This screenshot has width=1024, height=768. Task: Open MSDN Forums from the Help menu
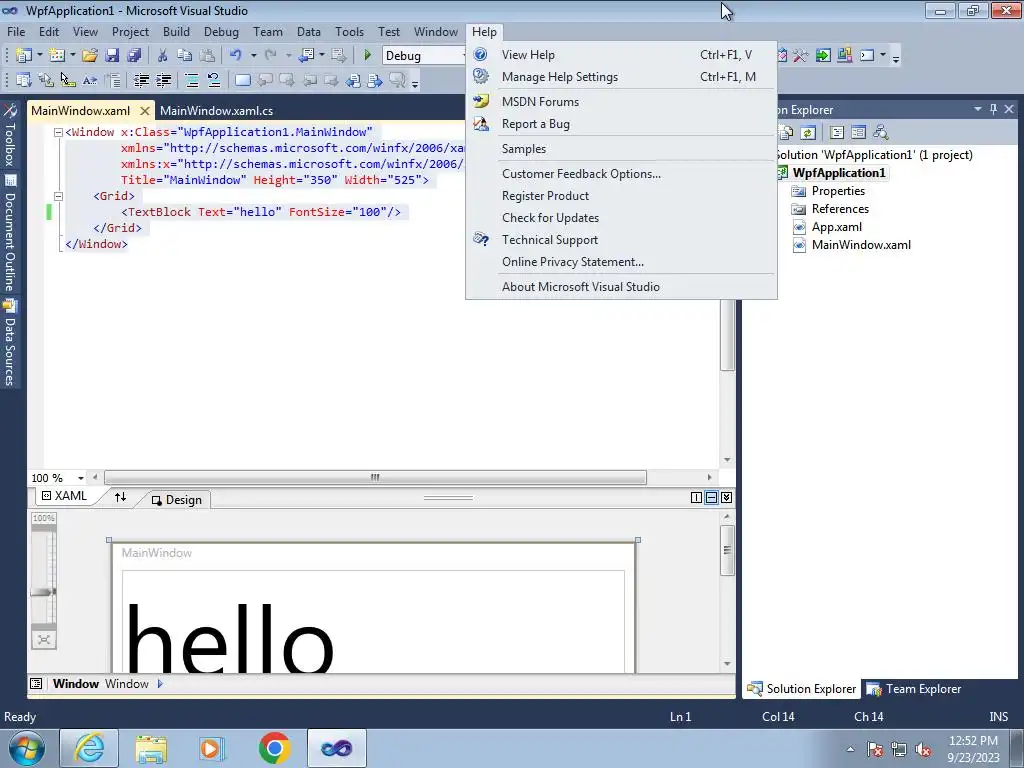621,102
